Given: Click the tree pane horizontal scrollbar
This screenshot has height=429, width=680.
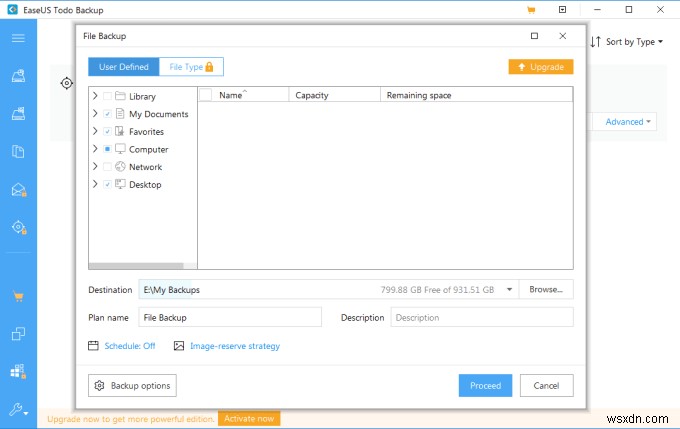Looking at the screenshot, I should pyautogui.click(x=136, y=265).
